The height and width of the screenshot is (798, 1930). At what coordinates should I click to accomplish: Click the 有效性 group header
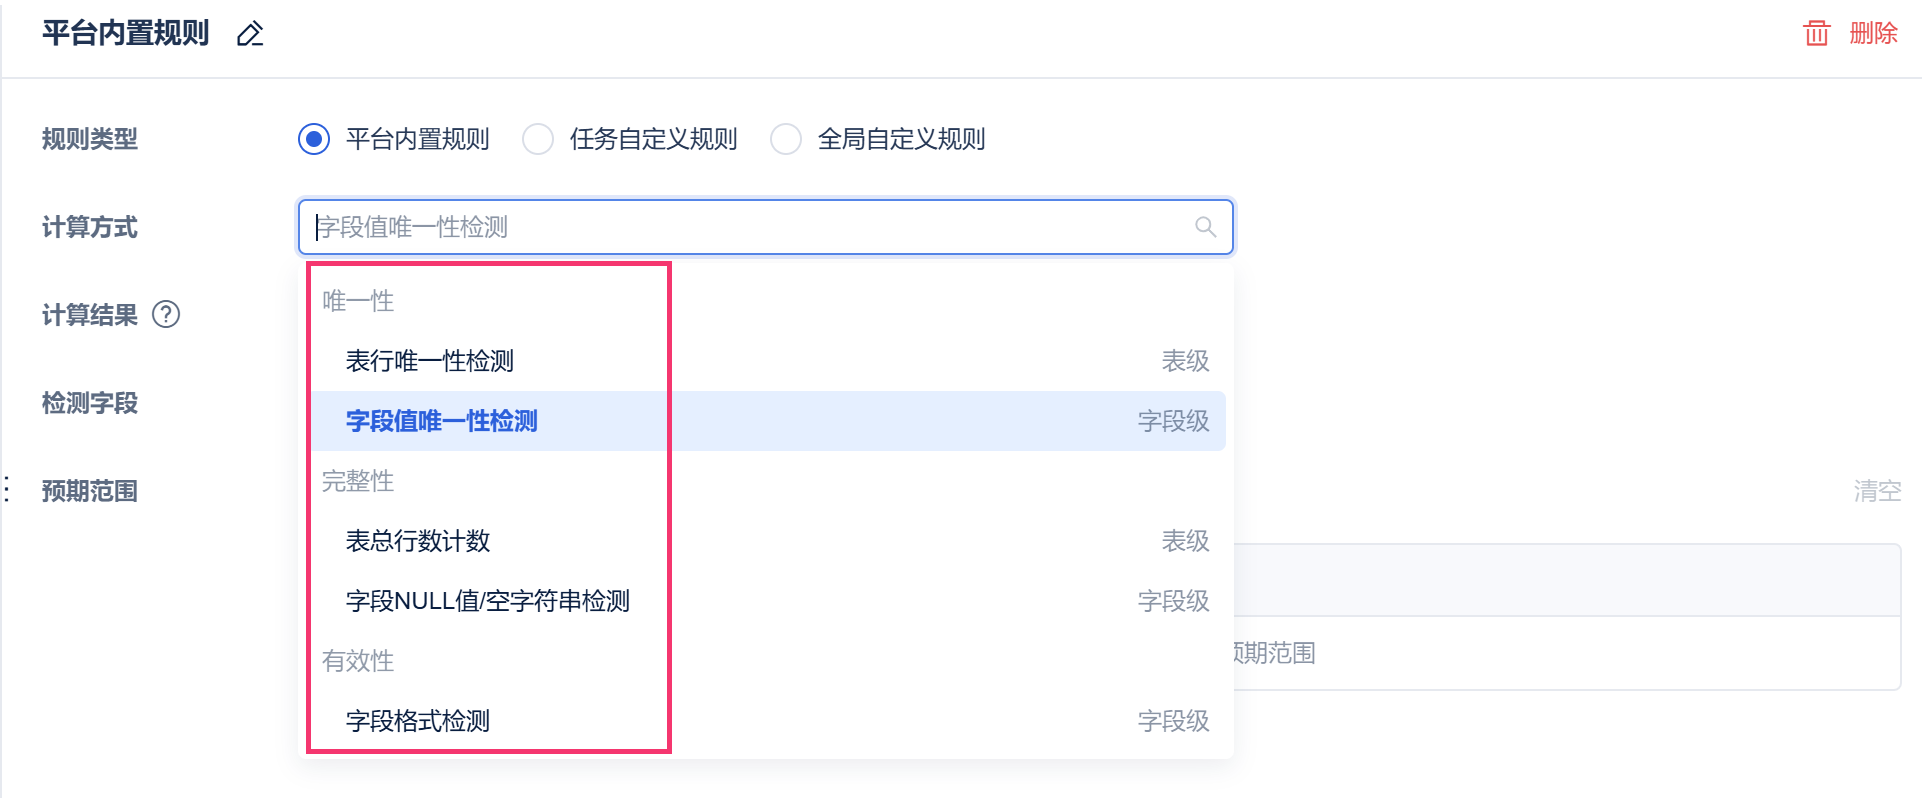click(358, 661)
